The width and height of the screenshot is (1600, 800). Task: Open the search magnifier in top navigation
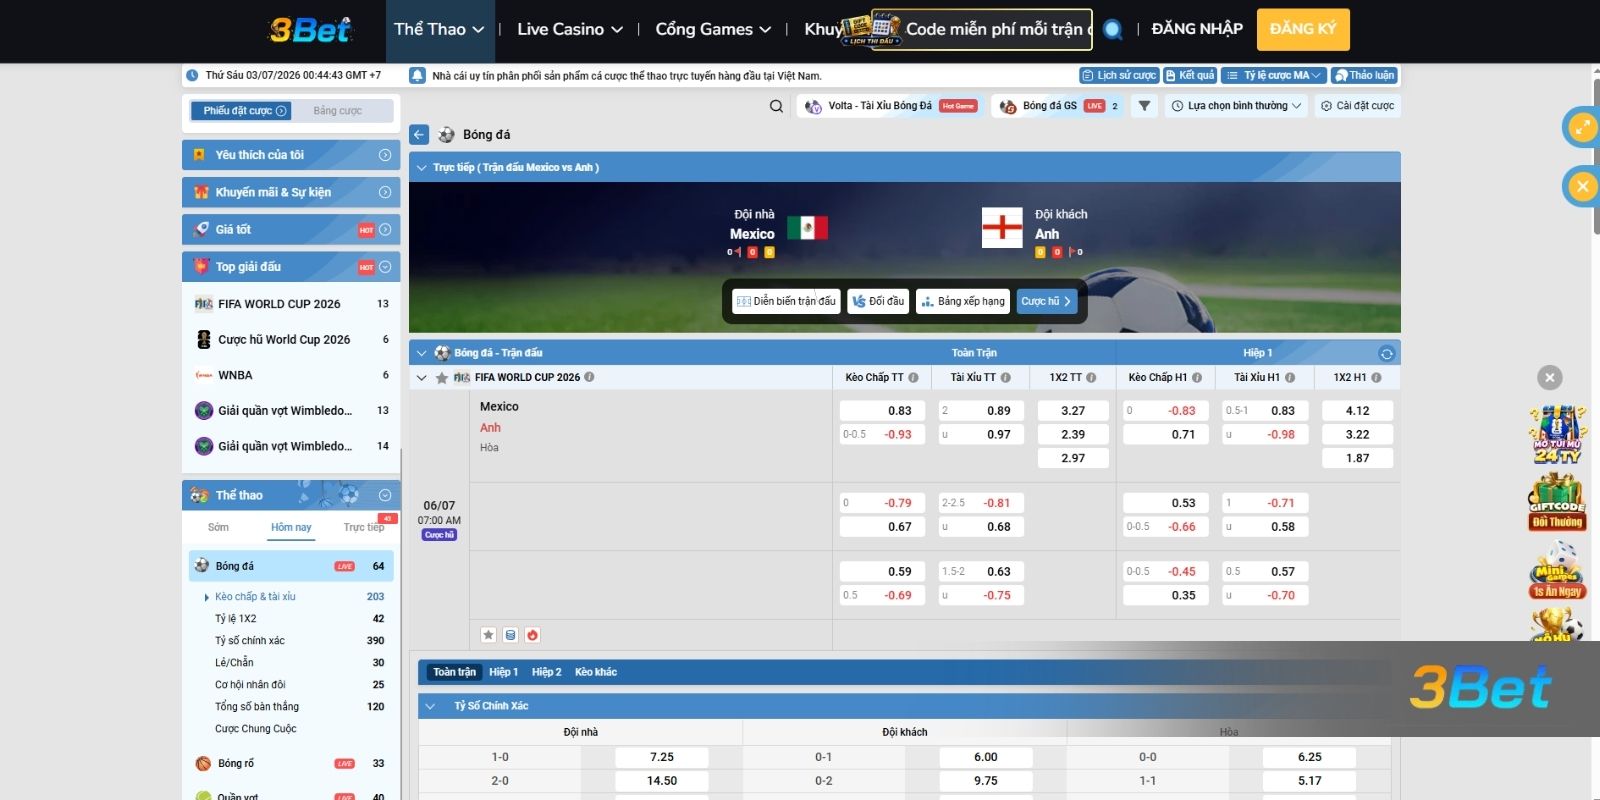[x=1112, y=30]
